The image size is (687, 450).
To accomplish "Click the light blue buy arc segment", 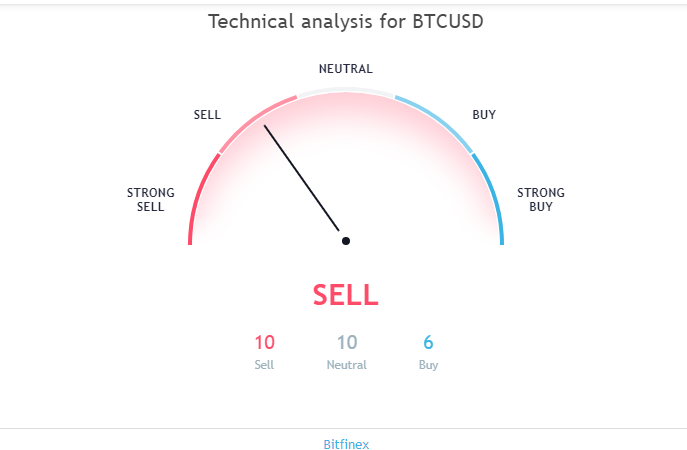I will (437, 120).
